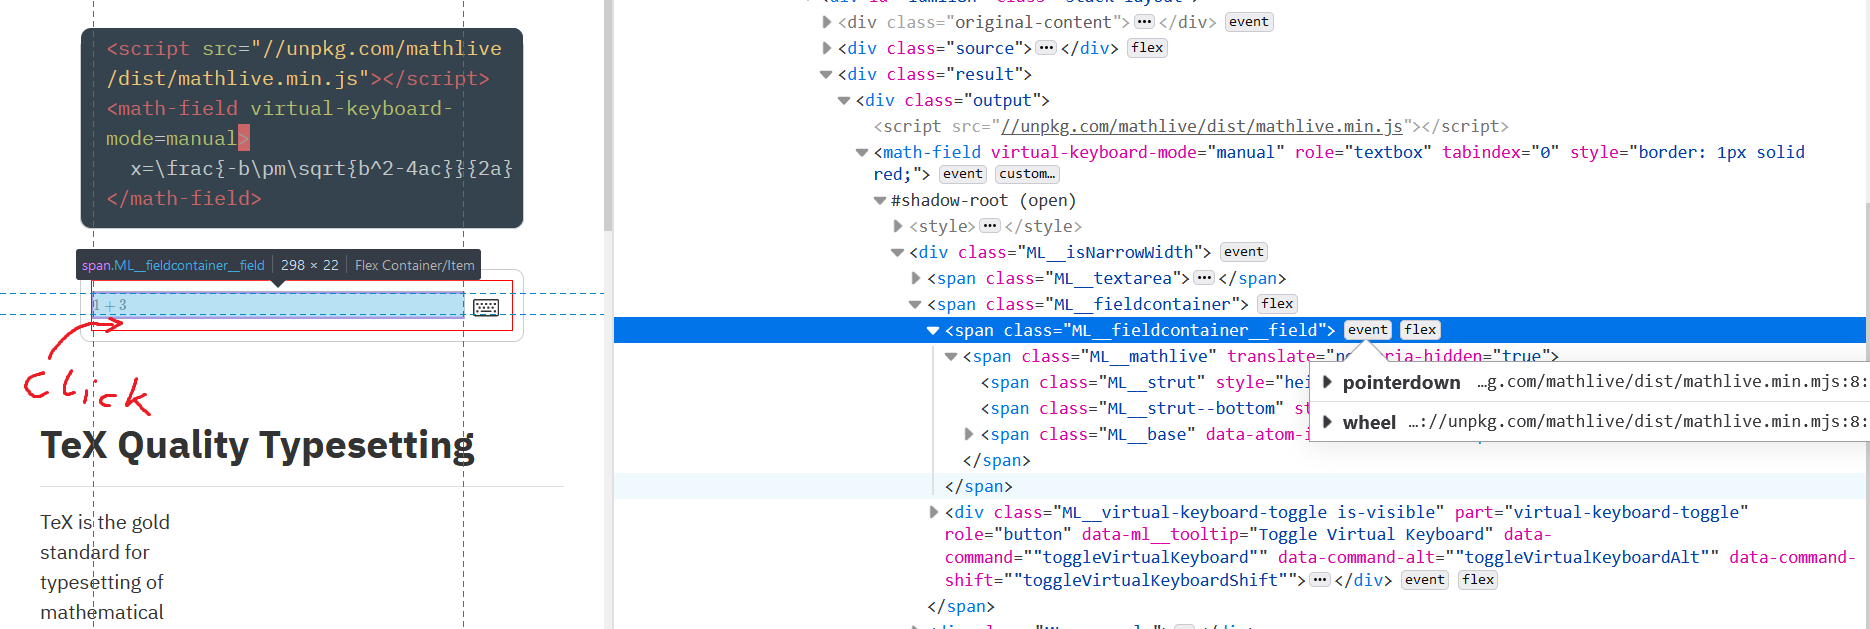Open wheel listener source mathlive.min.mjs link
This screenshot has width=1870, height=629.
click(x=1637, y=422)
